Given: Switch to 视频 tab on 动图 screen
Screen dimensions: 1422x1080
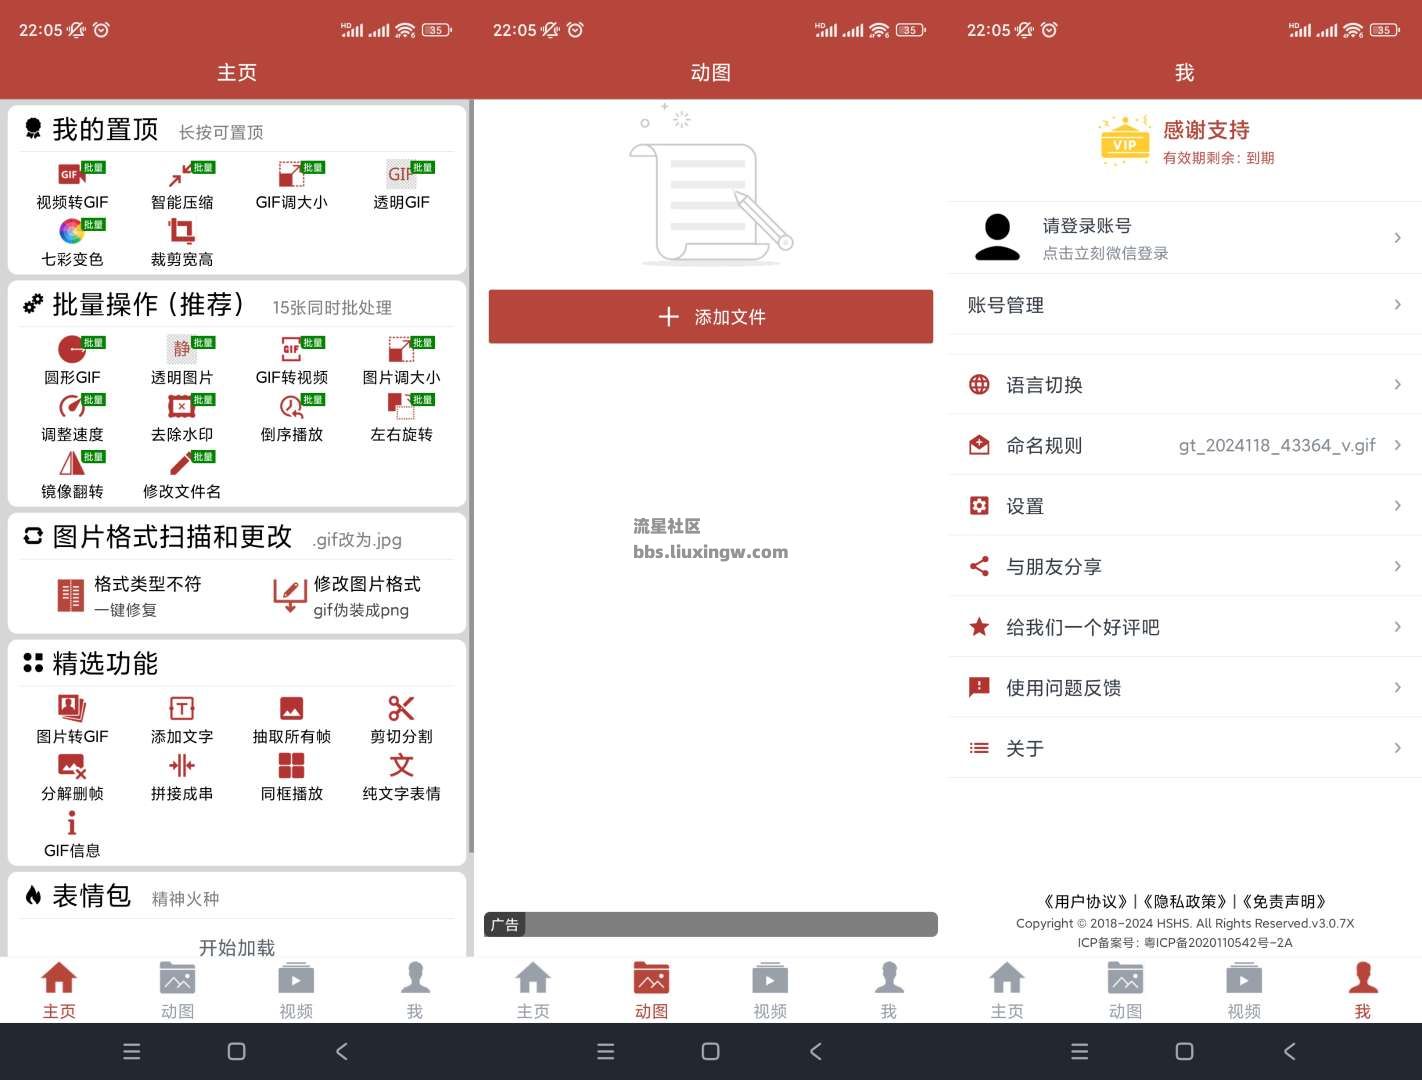Looking at the screenshot, I should click(770, 990).
